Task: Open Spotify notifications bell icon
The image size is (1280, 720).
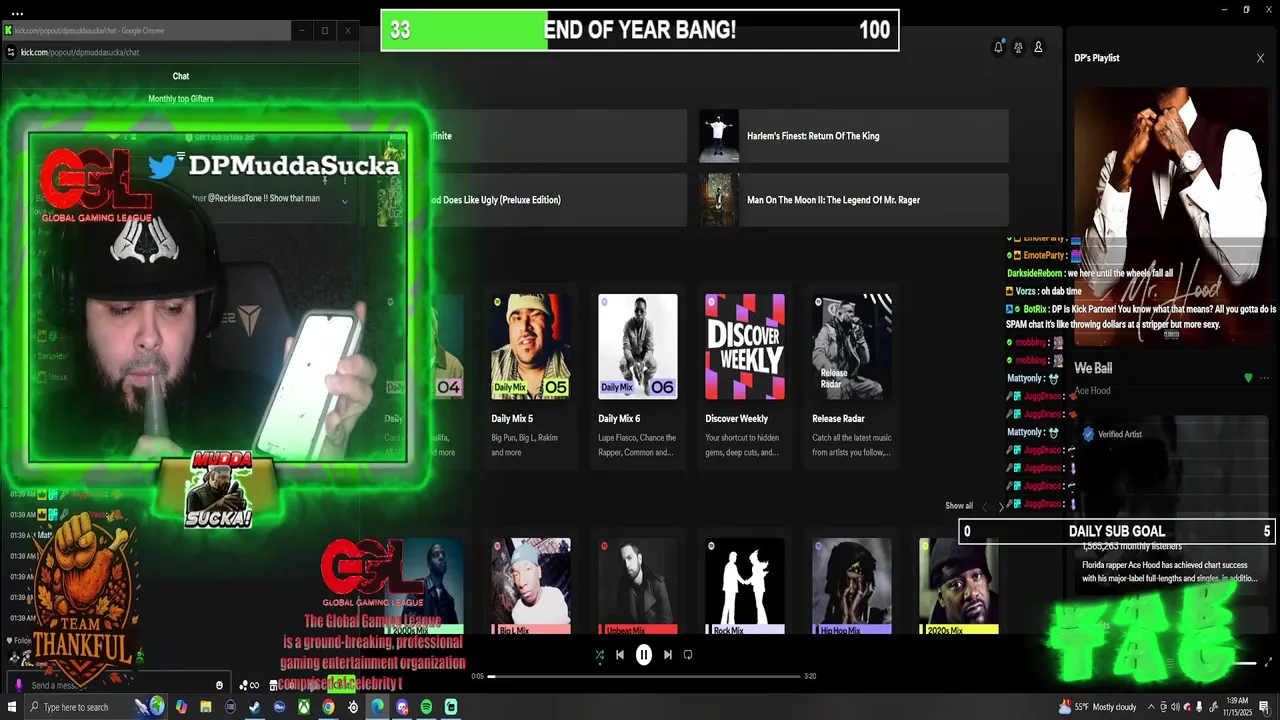Action: click(x=998, y=47)
